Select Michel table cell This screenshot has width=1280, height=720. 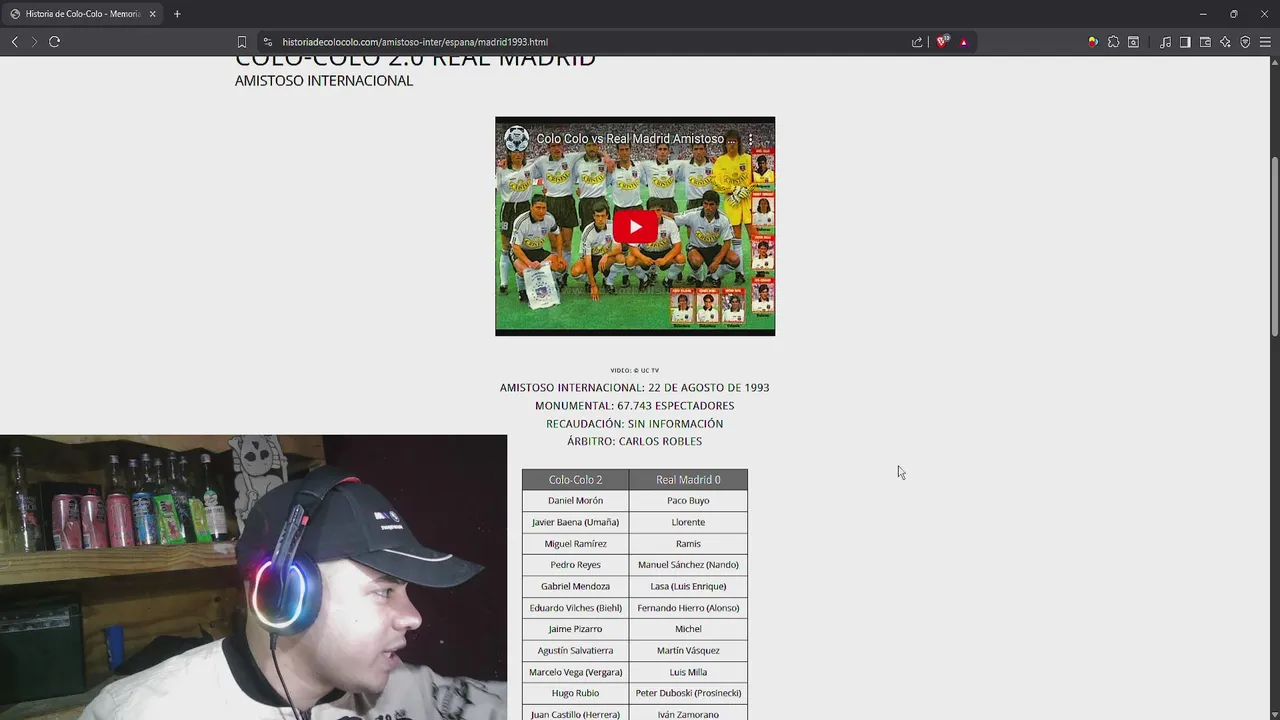(688, 629)
